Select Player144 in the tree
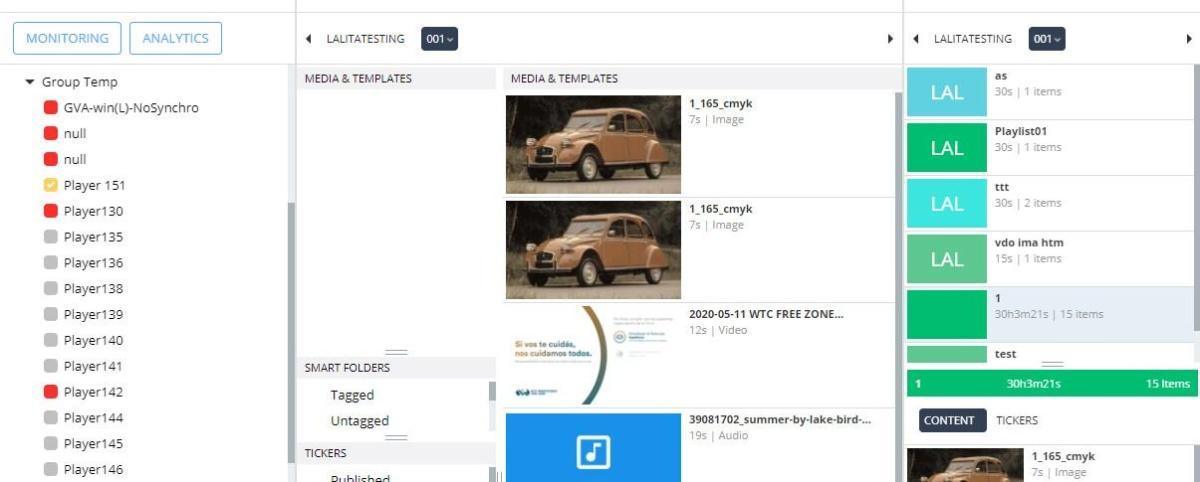The image size is (1200, 482). [93, 418]
